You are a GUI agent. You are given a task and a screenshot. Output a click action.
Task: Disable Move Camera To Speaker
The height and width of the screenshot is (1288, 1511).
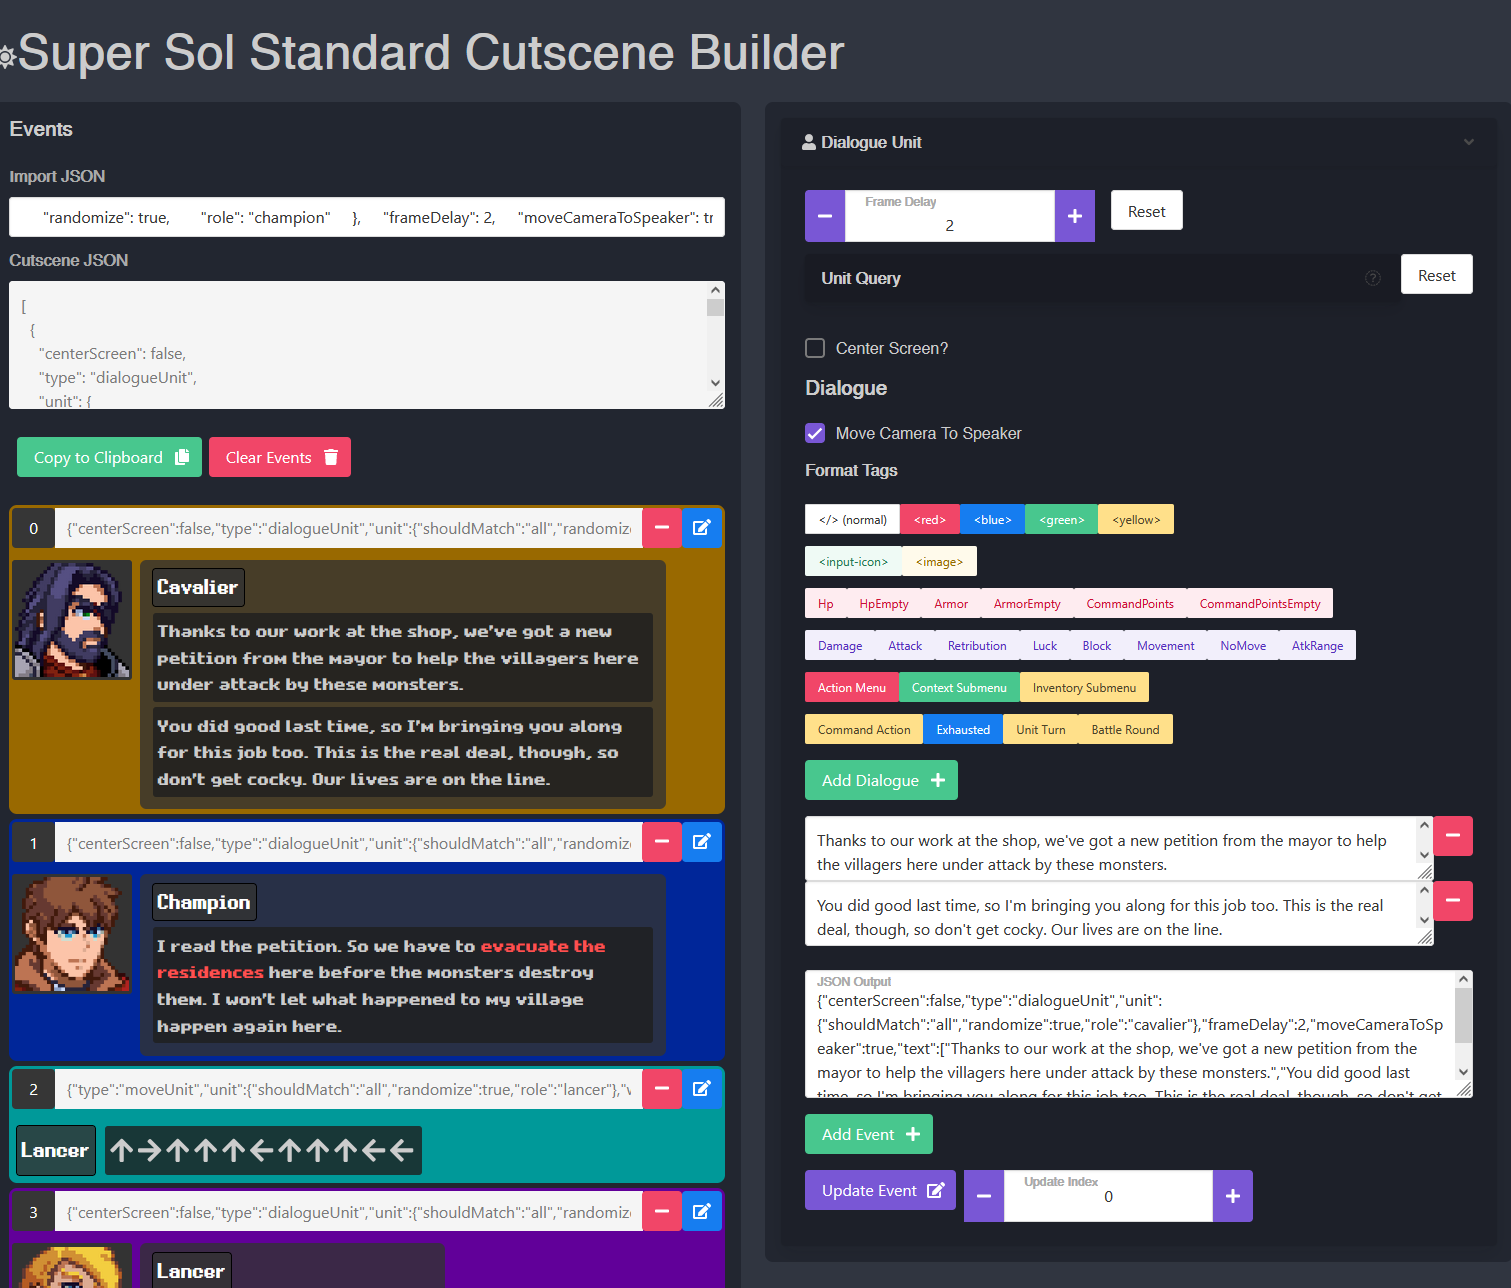pos(815,433)
